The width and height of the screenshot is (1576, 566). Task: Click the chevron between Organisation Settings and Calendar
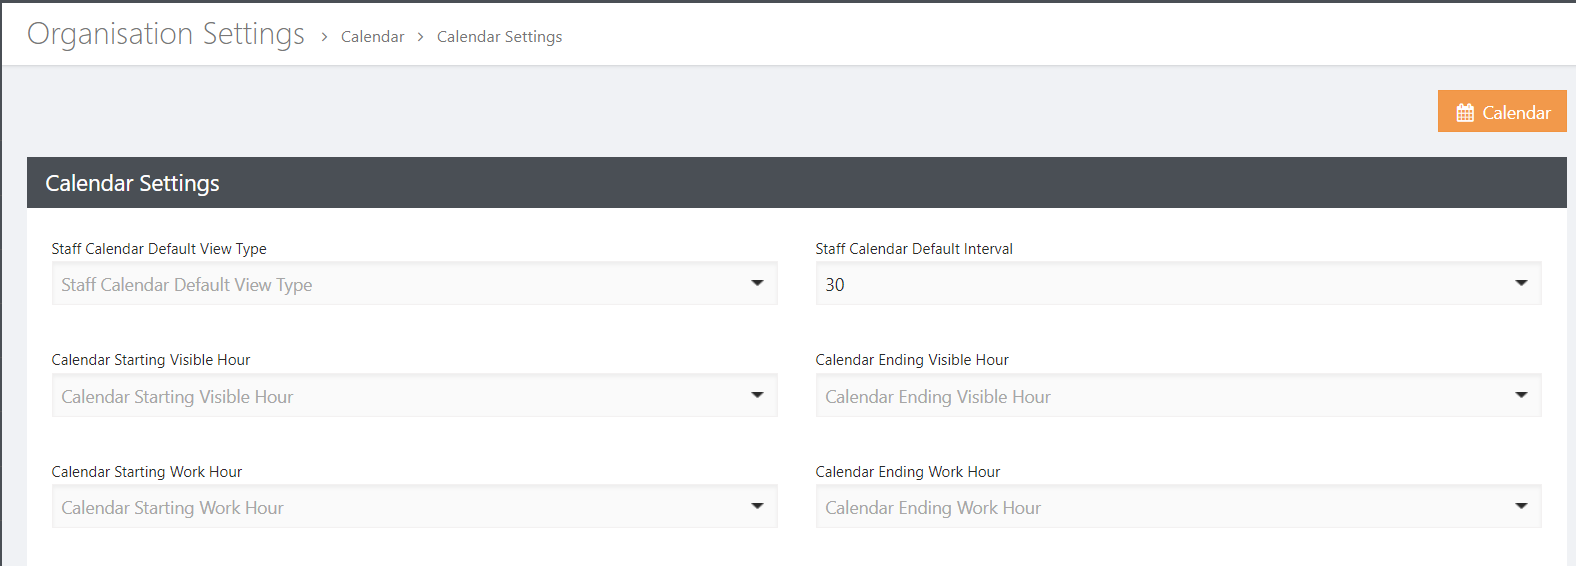pyautogui.click(x=324, y=37)
